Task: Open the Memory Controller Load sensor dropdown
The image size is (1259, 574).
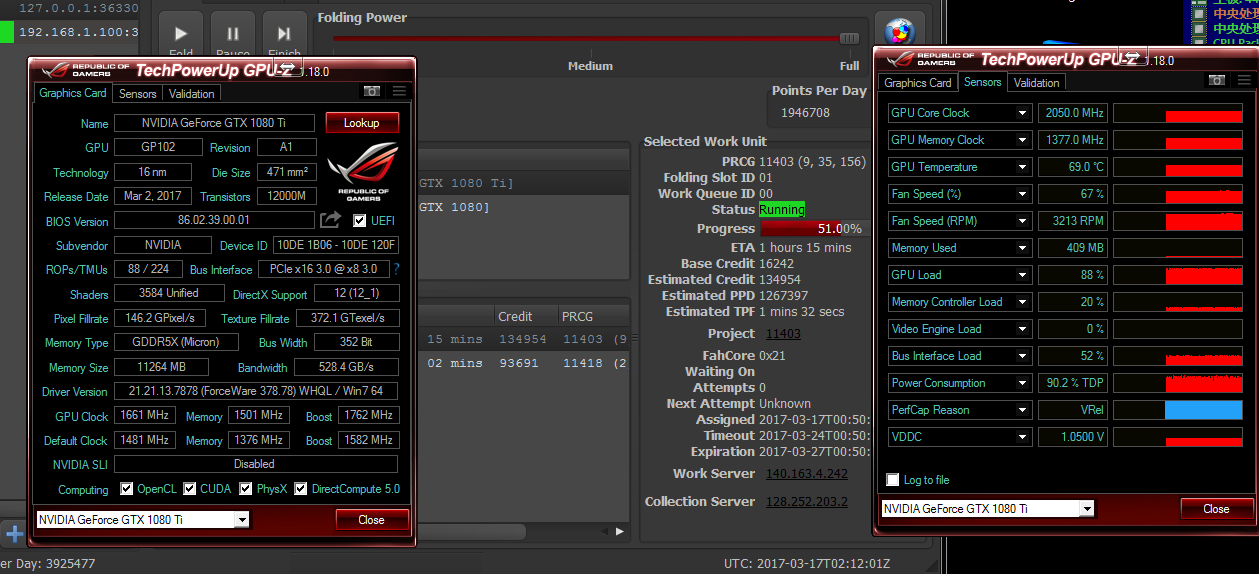Action: [x=1022, y=302]
